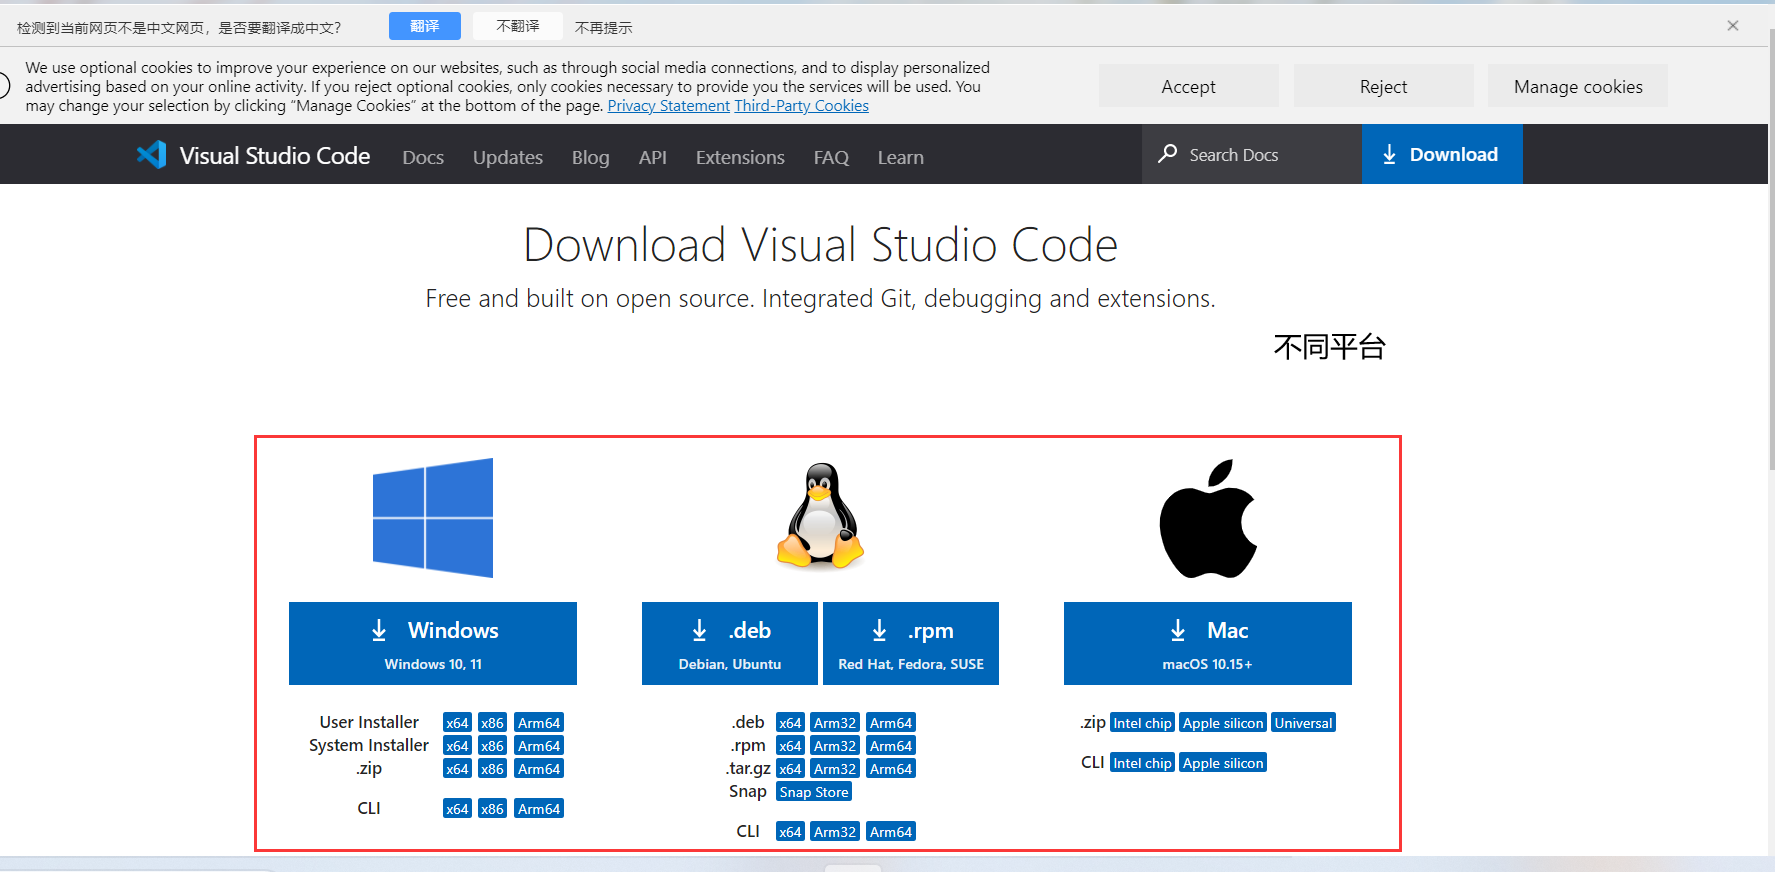The image size is (1775, 872).
Task: Select Linux .tar.gz Arm64 download
Action: pyautogui.click(x=891, y=768)
